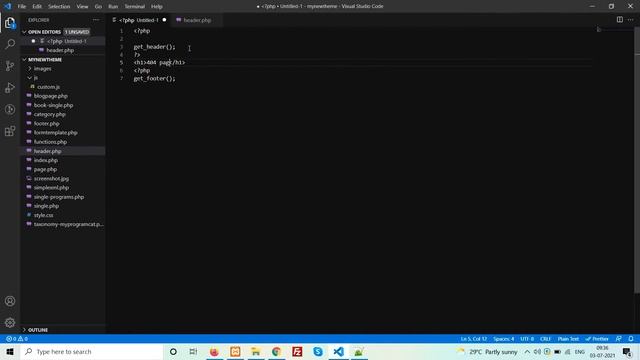This screenshot has height=360, width=640.
Task: Click the Prettier status bar item
Action: (597, 339)
